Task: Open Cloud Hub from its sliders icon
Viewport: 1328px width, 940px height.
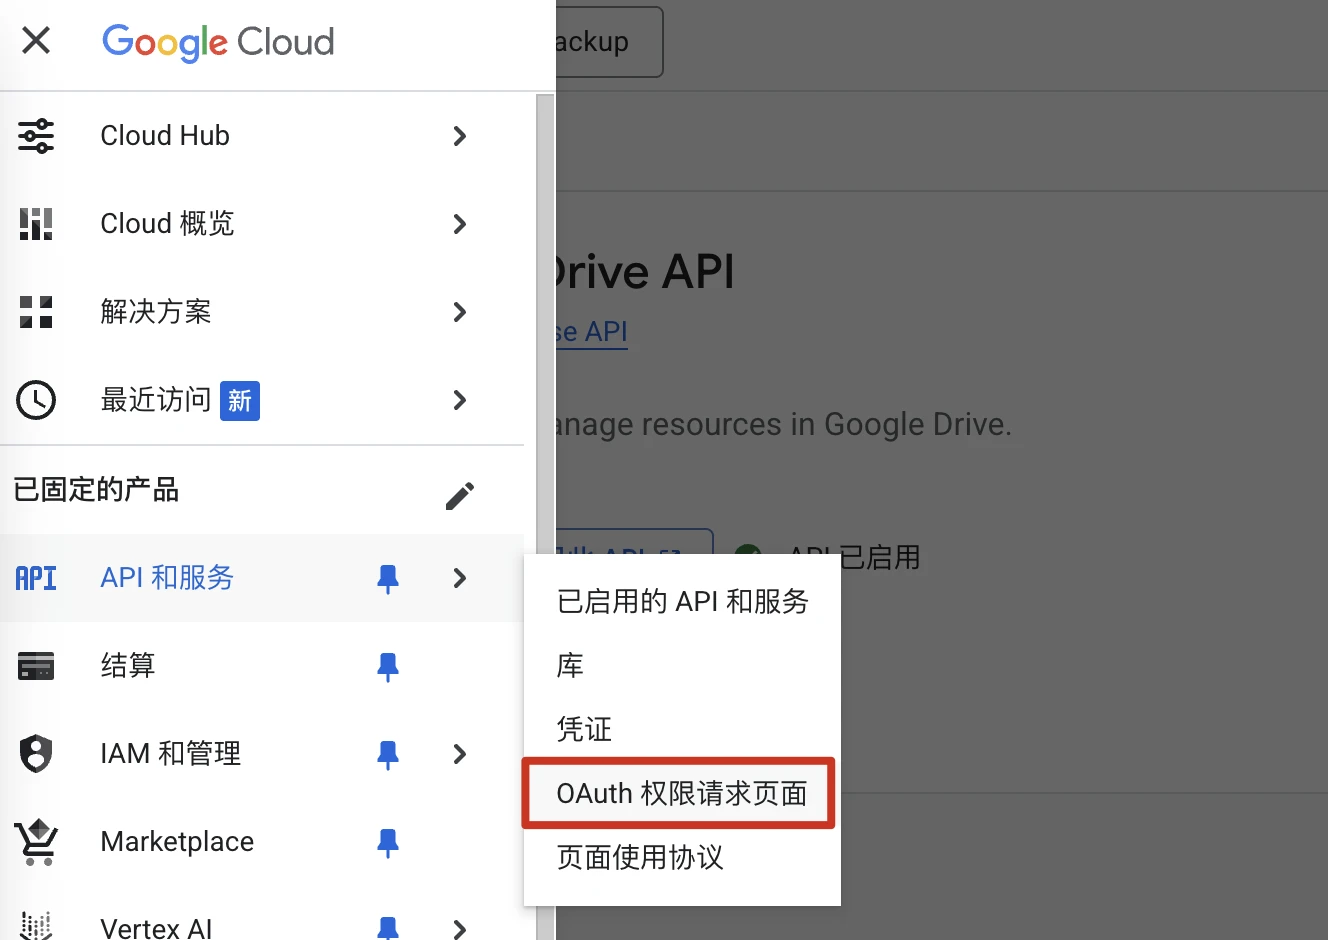Action: [36, 136]
